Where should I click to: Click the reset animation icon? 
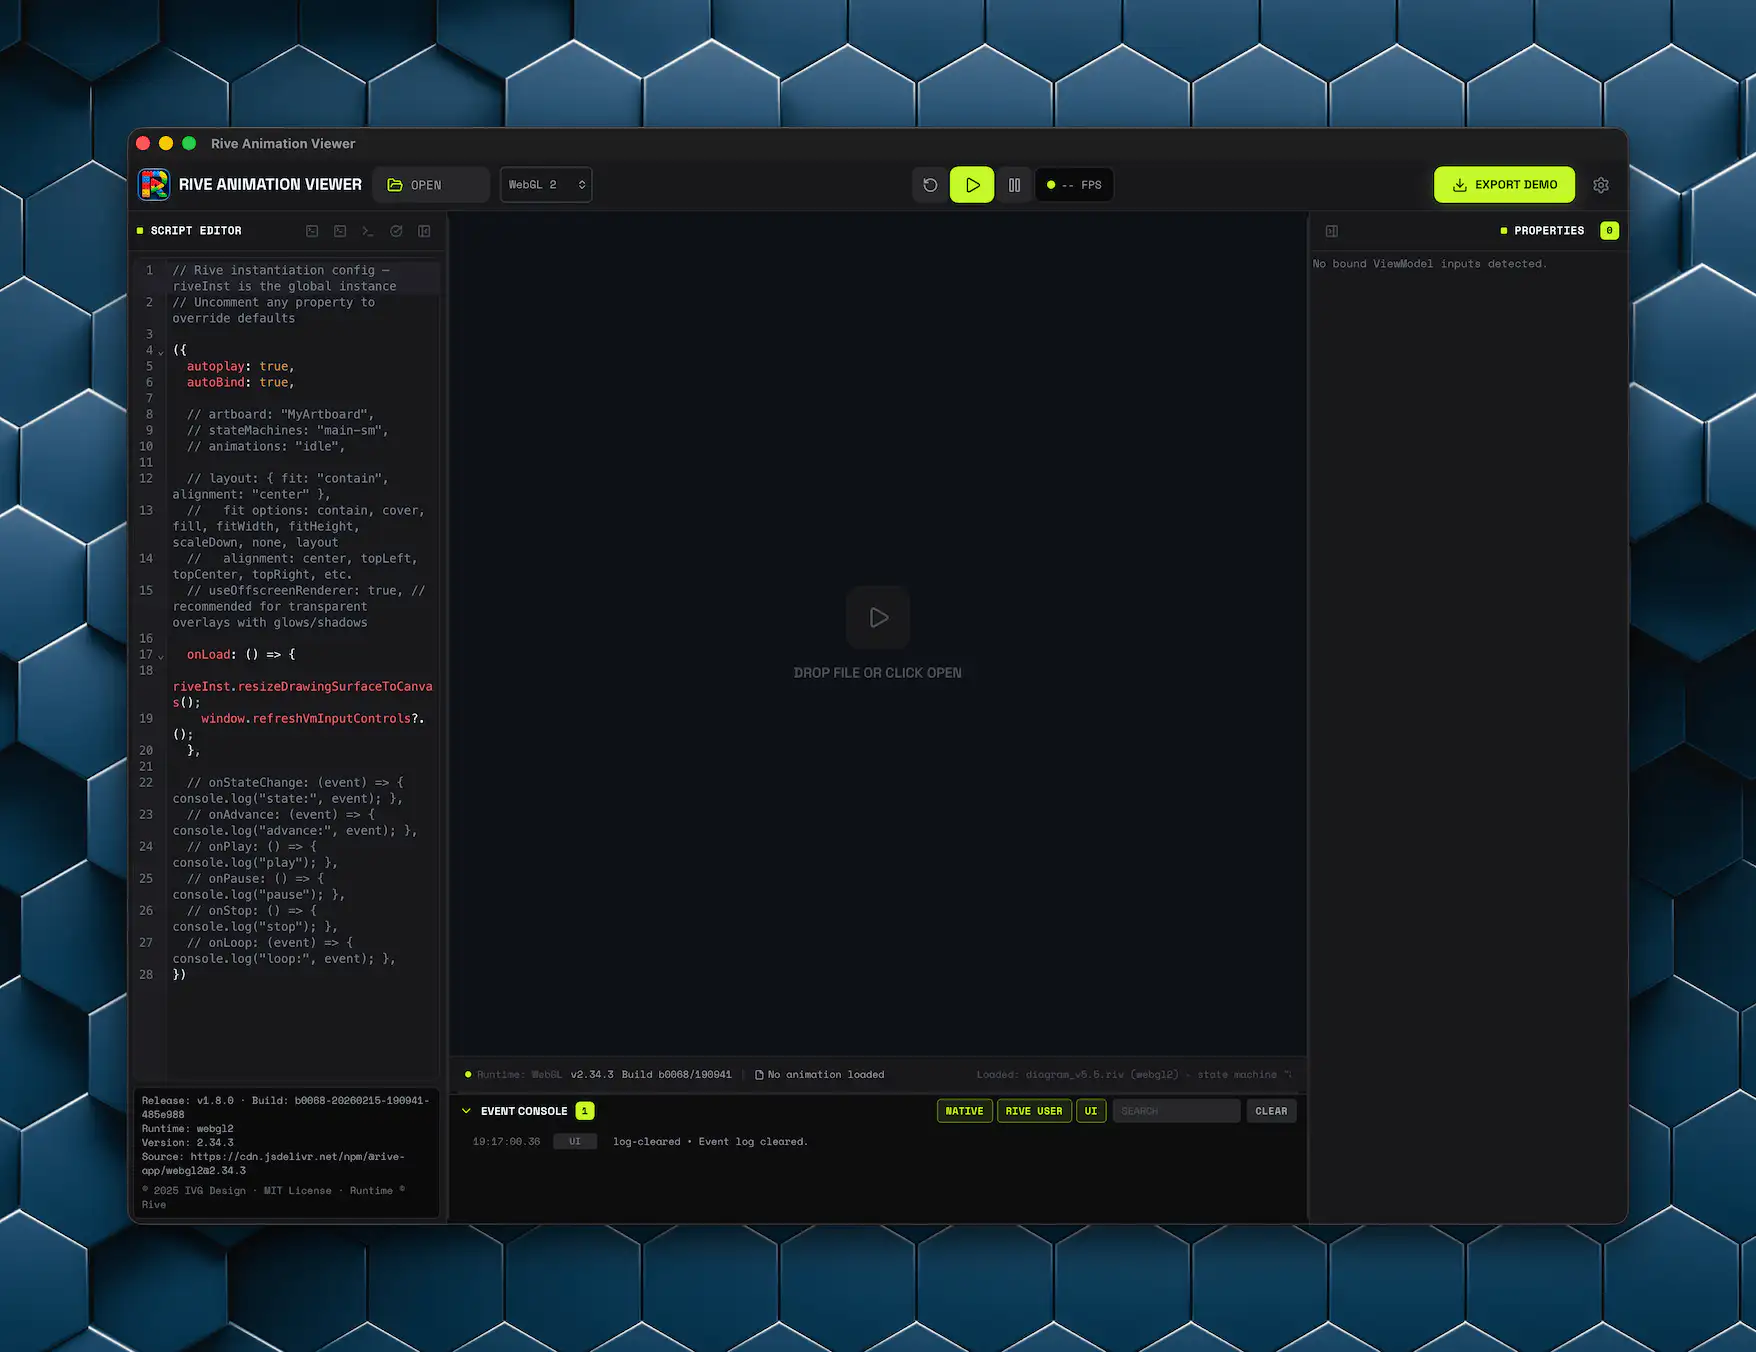(930, 185)
